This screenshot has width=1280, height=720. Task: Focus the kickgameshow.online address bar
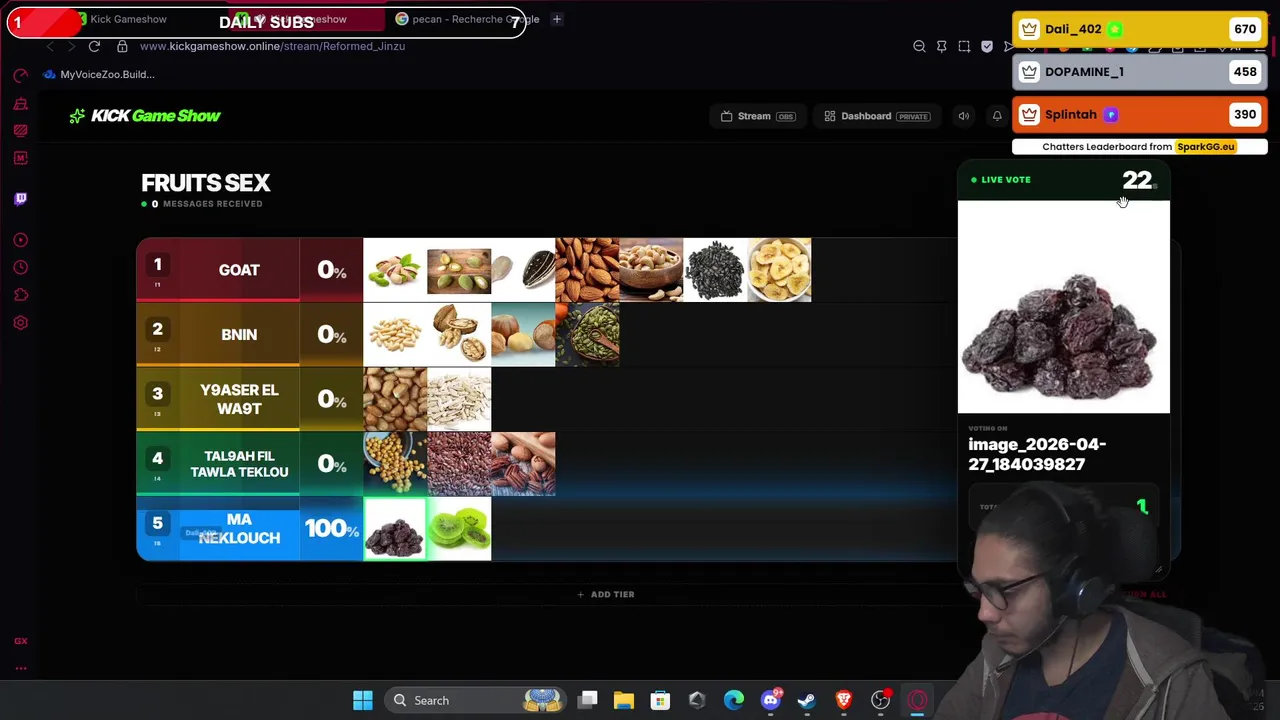[272, 46]
